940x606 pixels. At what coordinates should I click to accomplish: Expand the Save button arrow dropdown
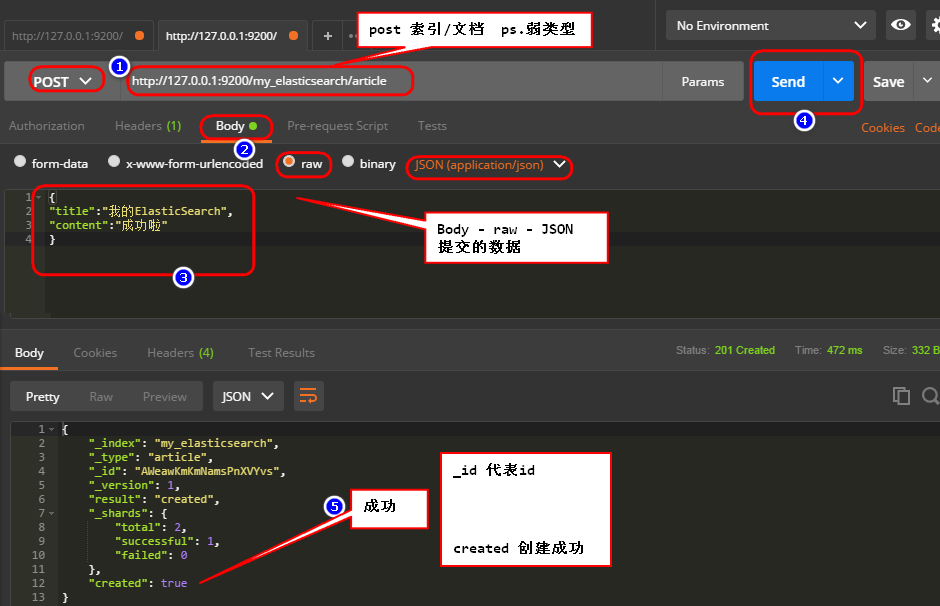(x=927, y=81)
